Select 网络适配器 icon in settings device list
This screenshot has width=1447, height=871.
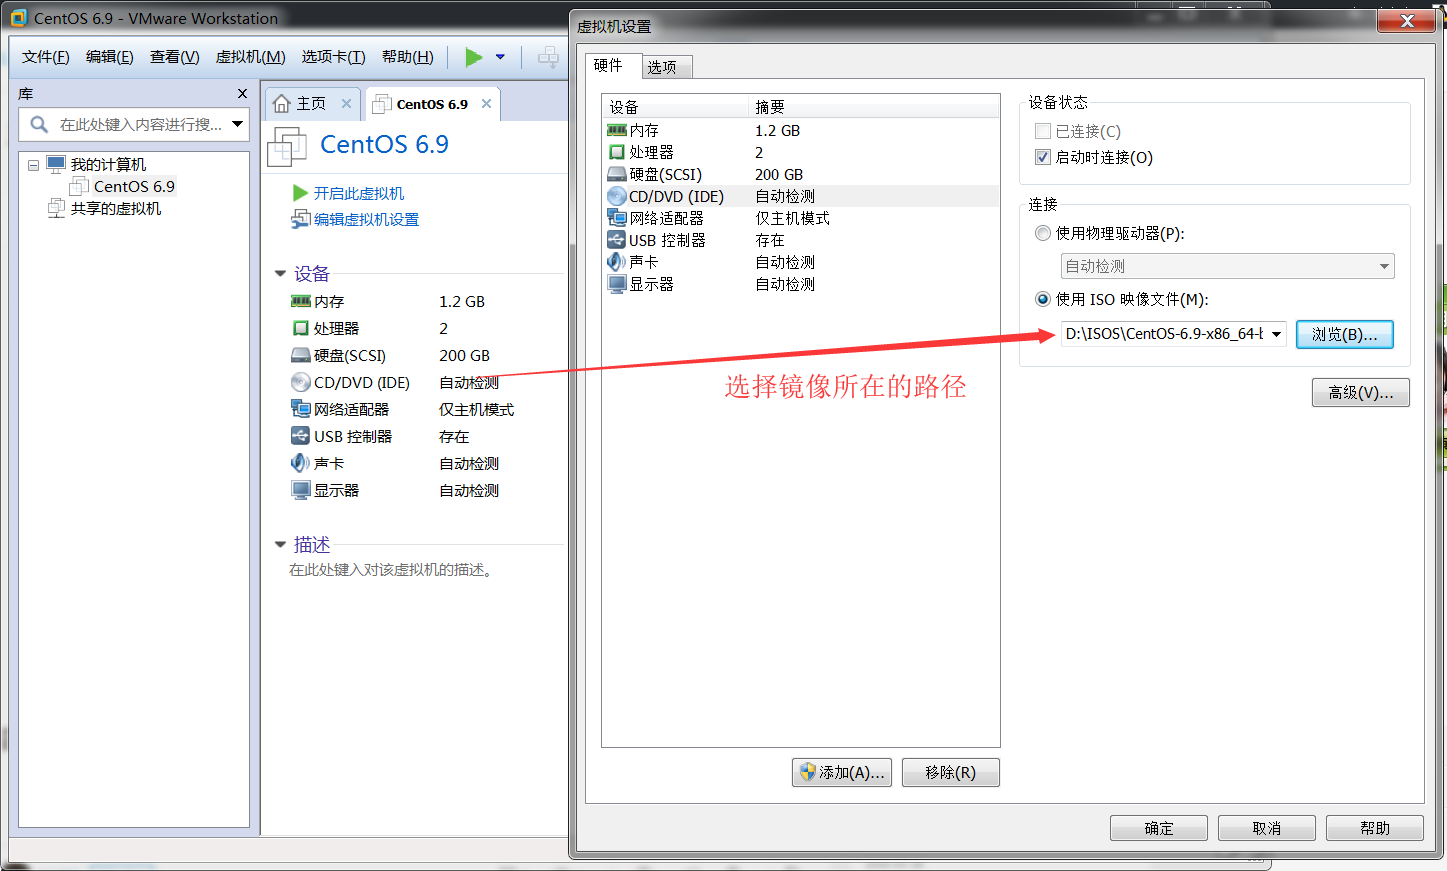click(617, 218)
